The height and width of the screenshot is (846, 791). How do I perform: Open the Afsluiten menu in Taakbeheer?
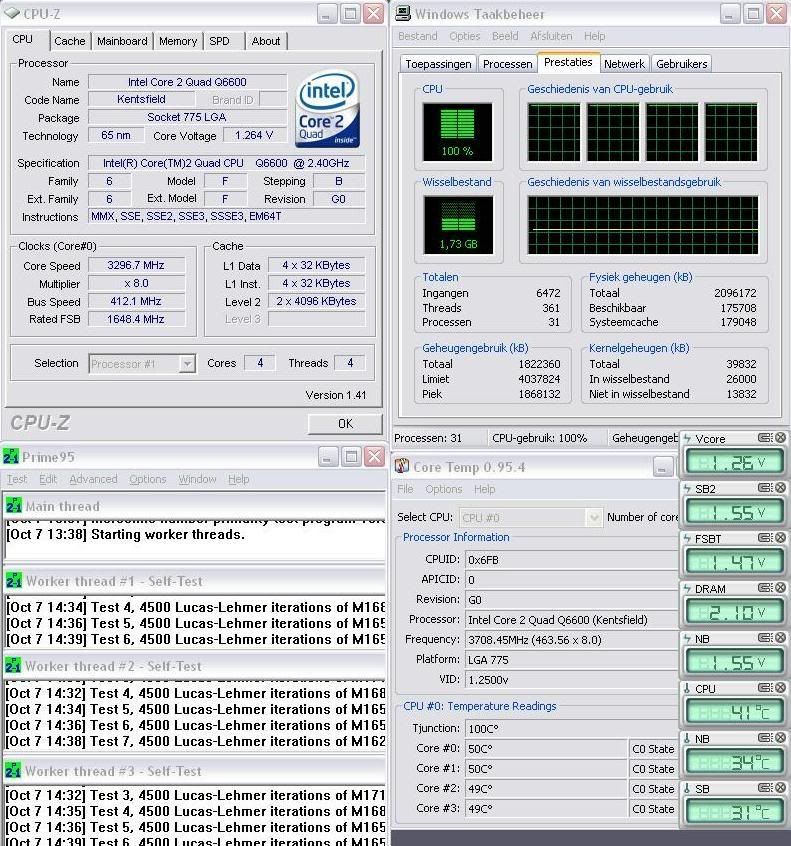(551, 36)
